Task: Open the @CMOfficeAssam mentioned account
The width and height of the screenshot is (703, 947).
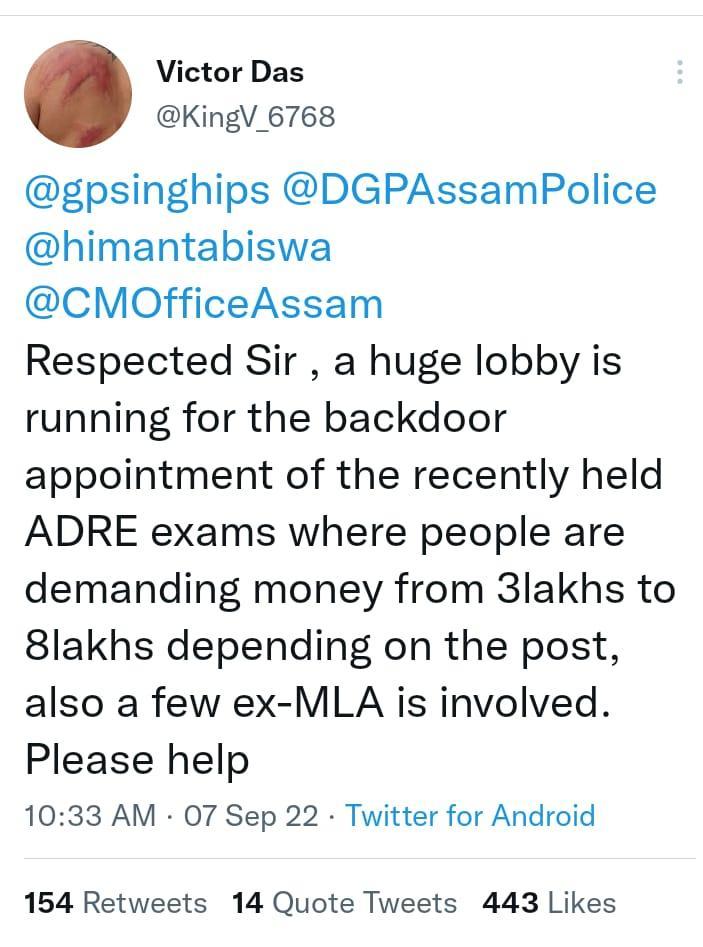Action: (204, 303)
